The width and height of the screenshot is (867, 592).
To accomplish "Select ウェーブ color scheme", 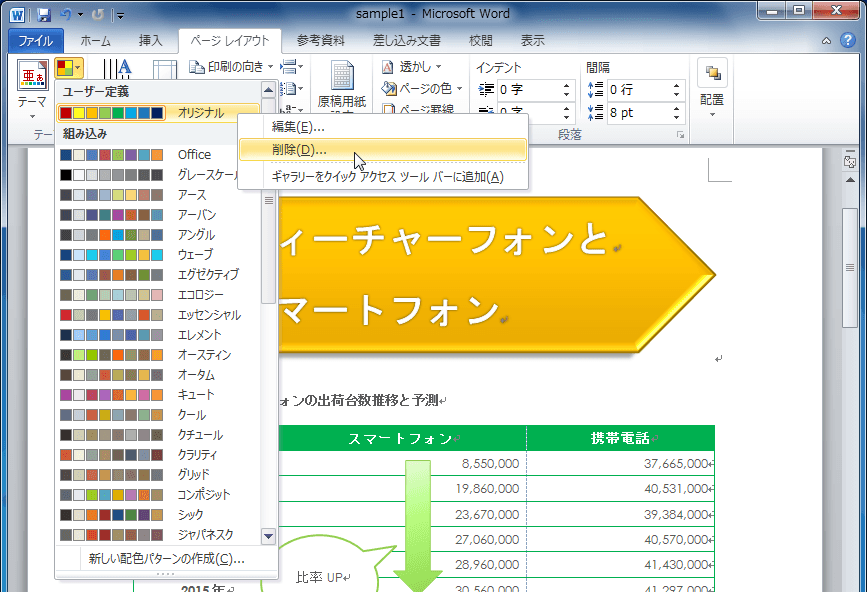I will tap(158, 254).
